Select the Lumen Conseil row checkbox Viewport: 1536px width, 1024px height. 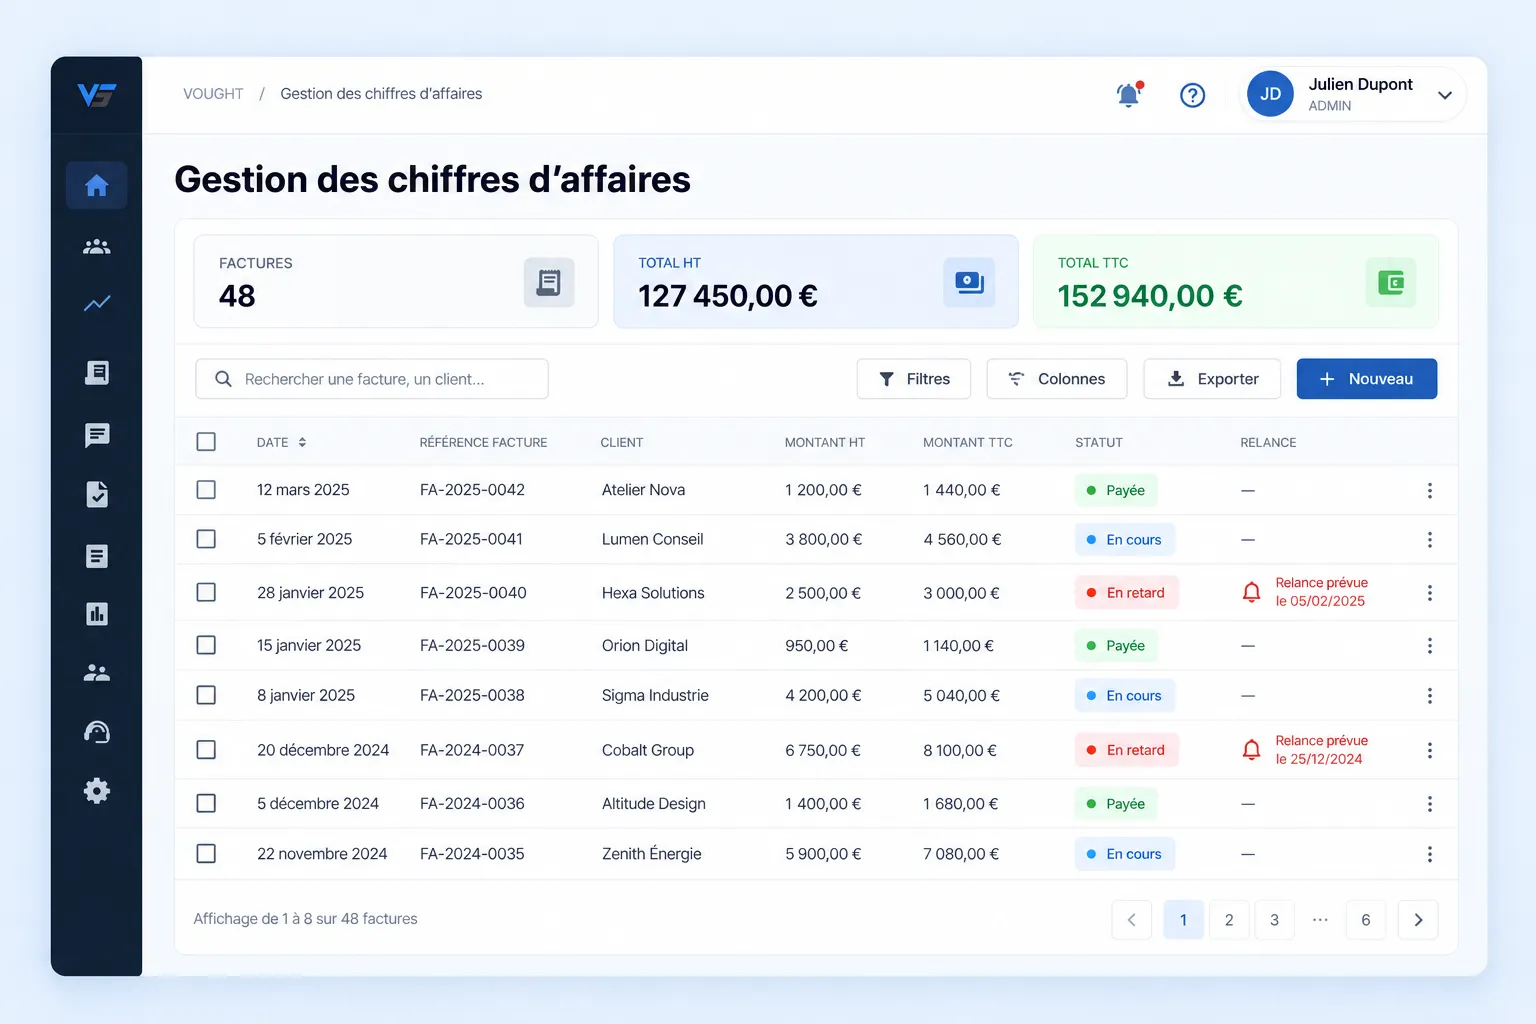(x=206, y=539)
